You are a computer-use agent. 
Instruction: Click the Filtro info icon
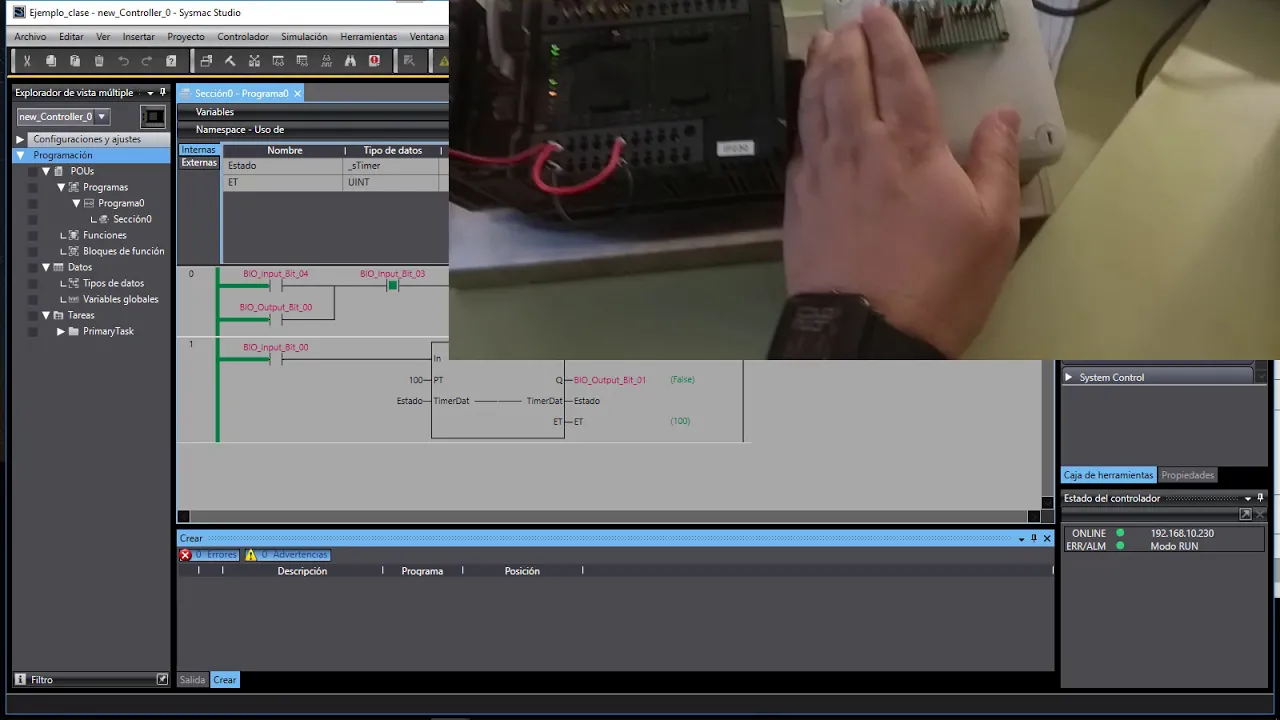[20, 679]
